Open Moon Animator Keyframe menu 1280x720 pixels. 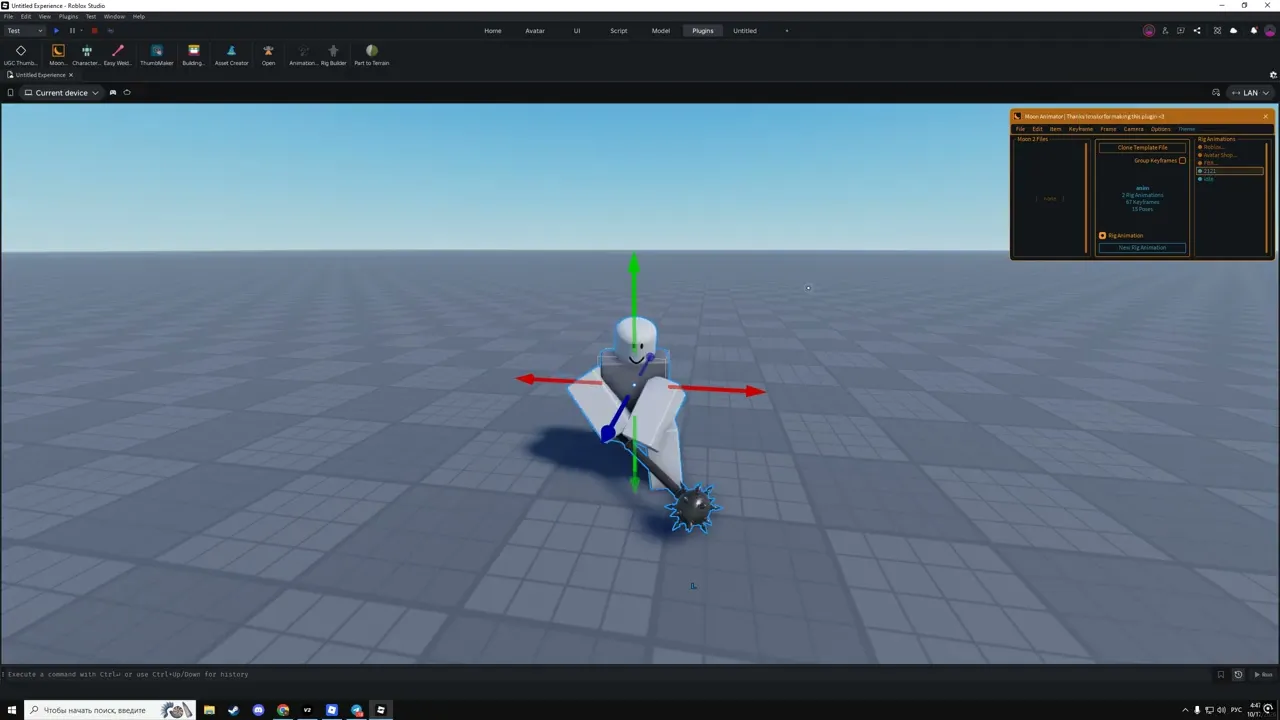coord(1081,129)
